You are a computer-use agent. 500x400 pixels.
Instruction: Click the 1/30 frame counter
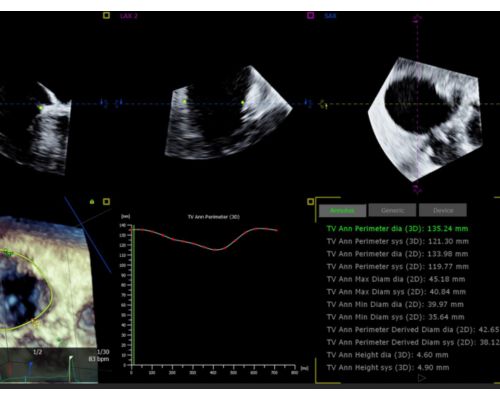point(103,352)
